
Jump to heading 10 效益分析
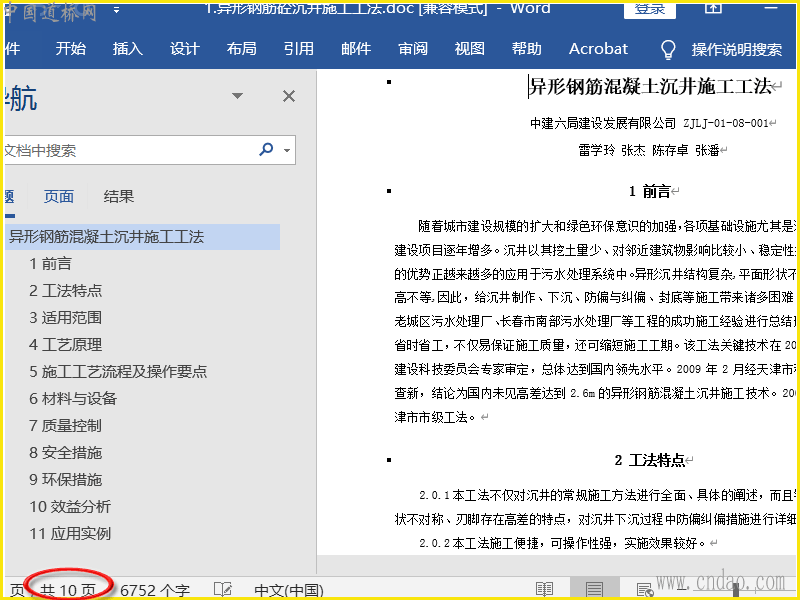click(70, 507)
